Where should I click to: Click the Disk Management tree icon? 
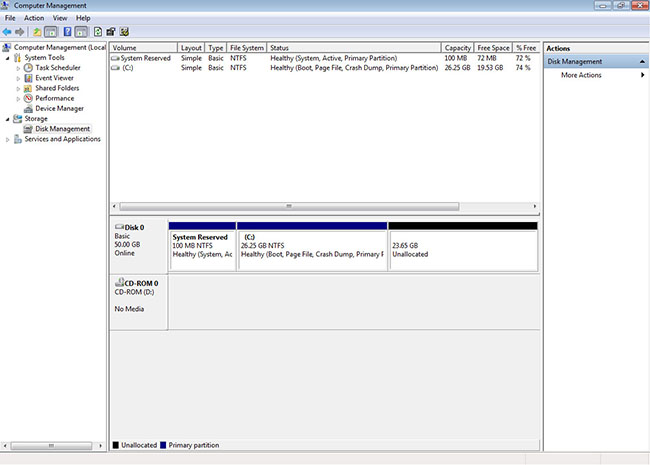point(28,129)
